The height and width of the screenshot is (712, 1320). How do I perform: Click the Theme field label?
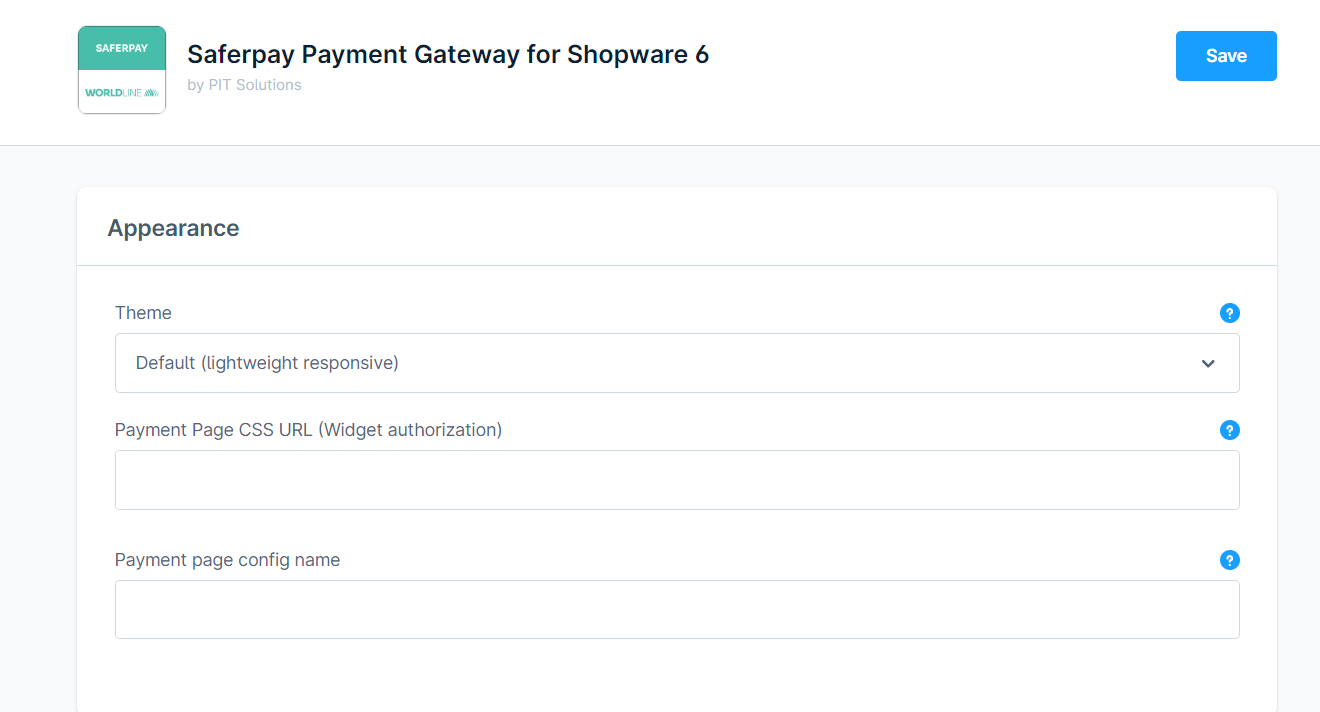point(143,313)
